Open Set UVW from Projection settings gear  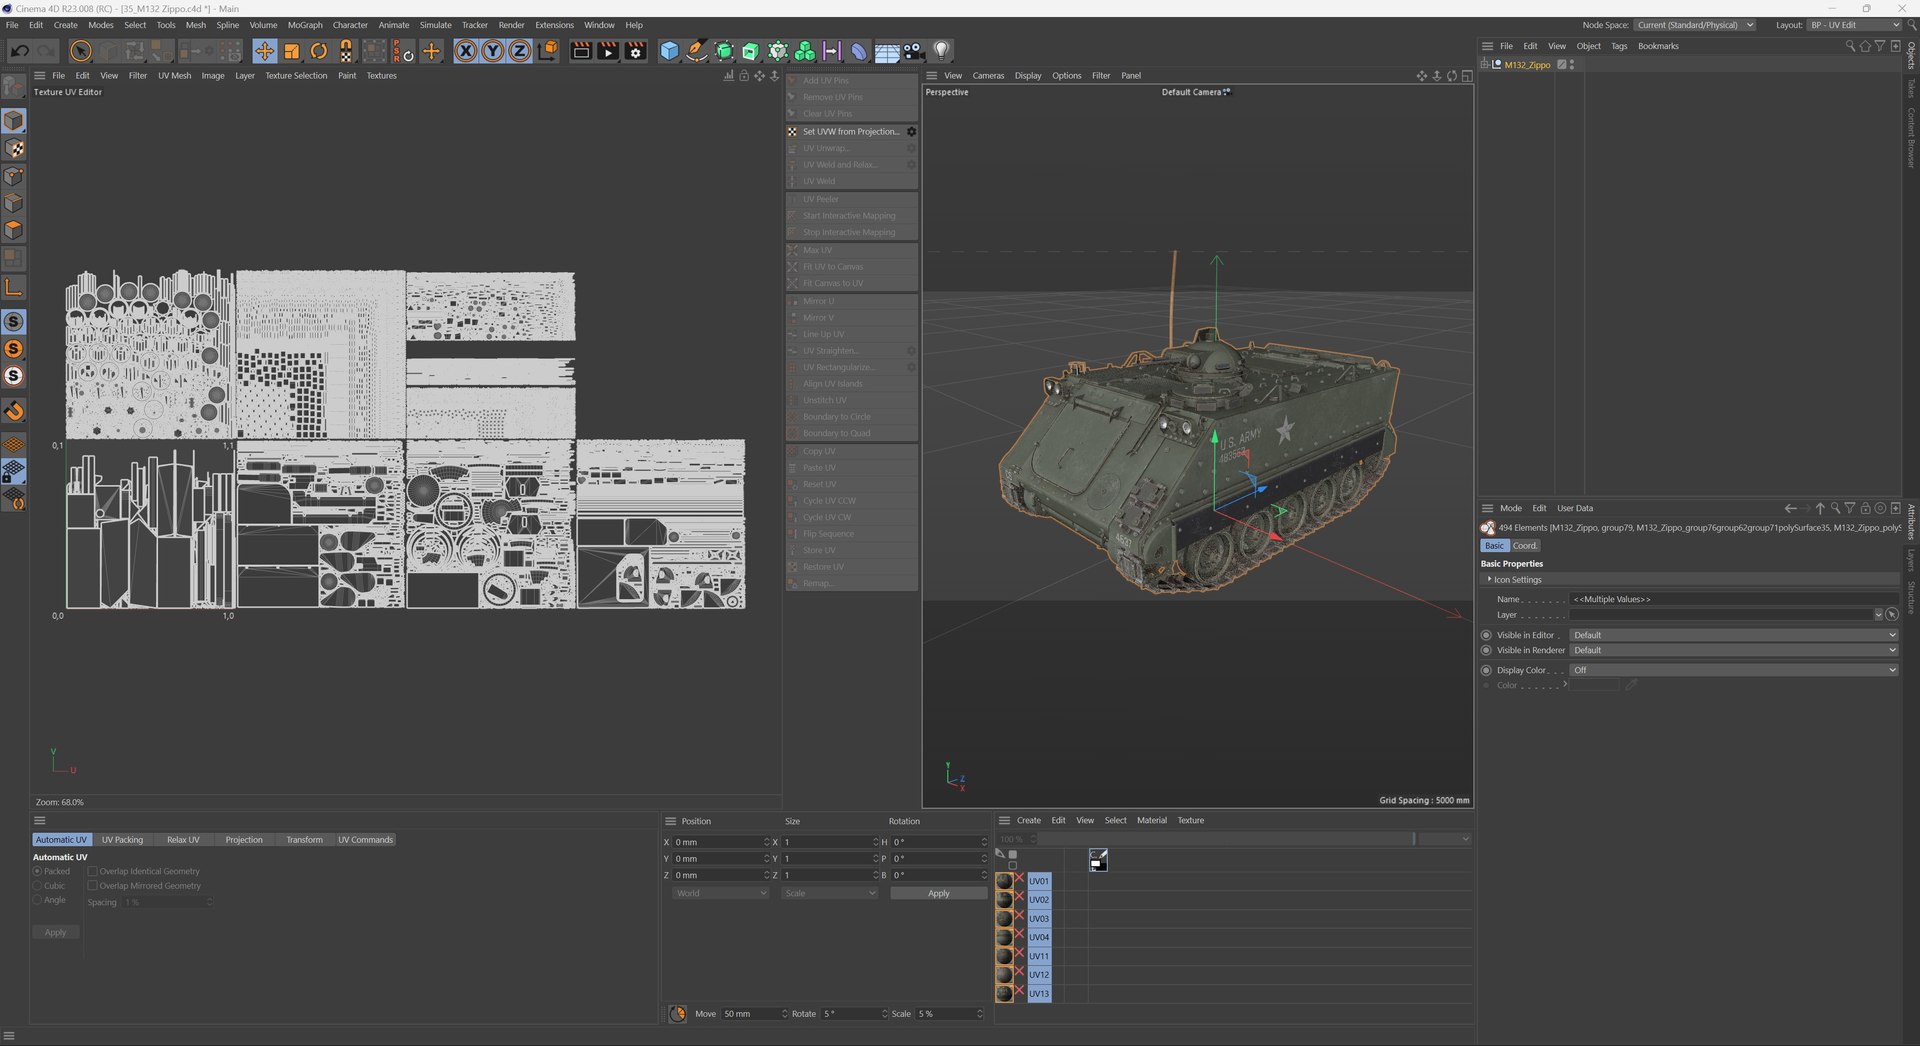[911, 132]
